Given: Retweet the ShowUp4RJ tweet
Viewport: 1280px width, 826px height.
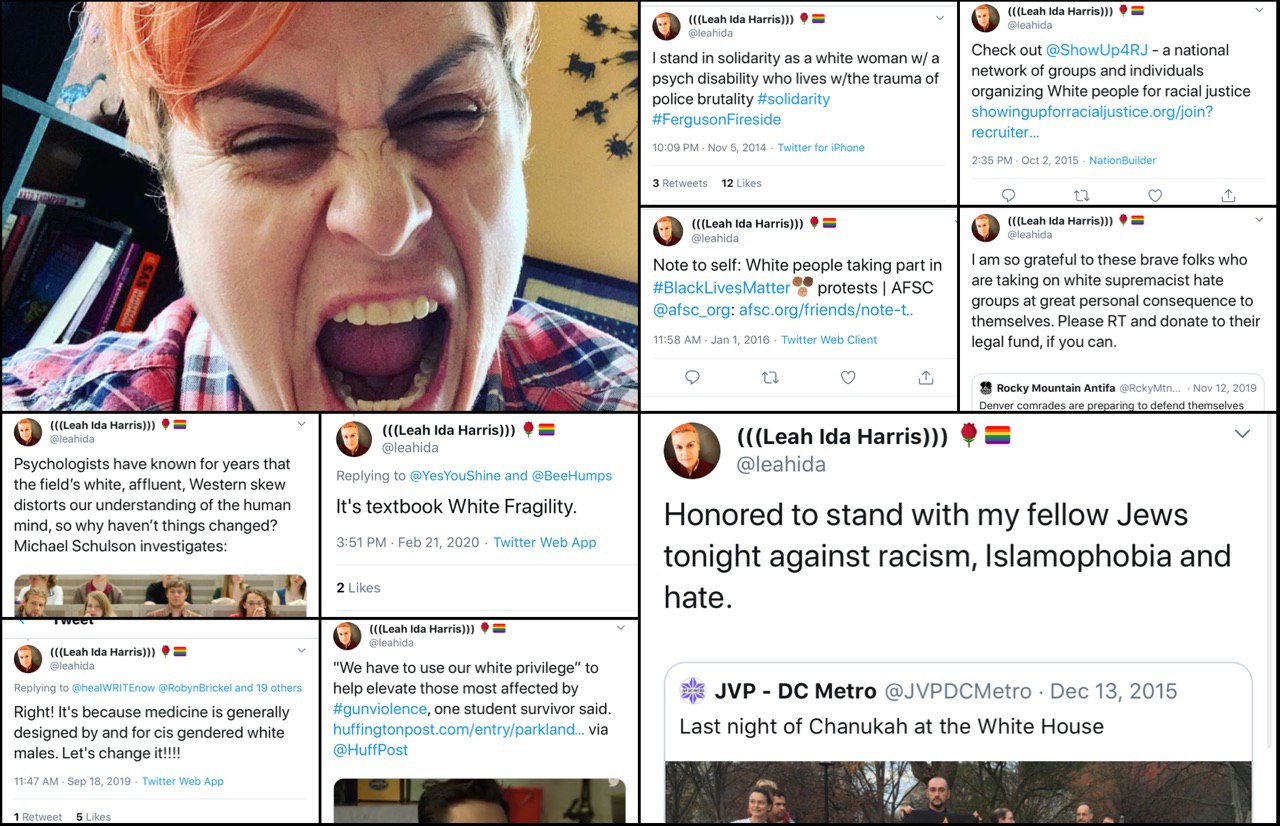Looking at the screenshot, I should 1081,196.
